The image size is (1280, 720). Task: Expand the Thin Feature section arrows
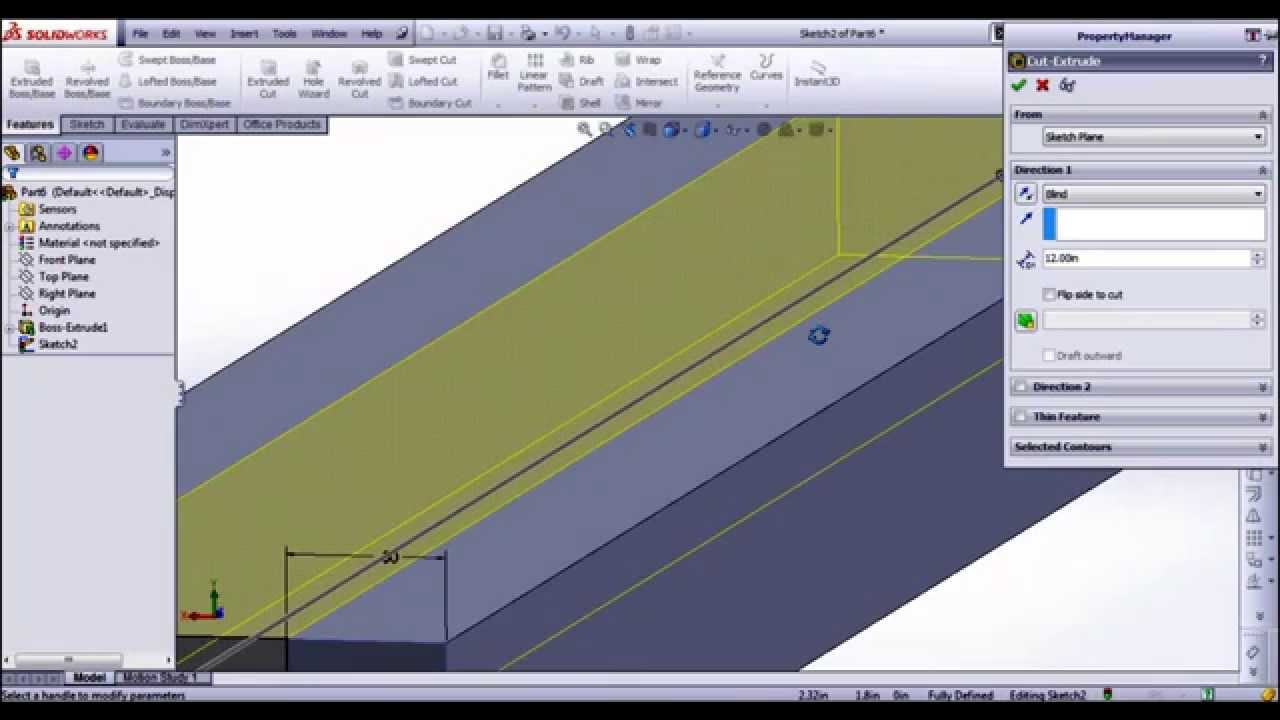[x=1263, y=417]
